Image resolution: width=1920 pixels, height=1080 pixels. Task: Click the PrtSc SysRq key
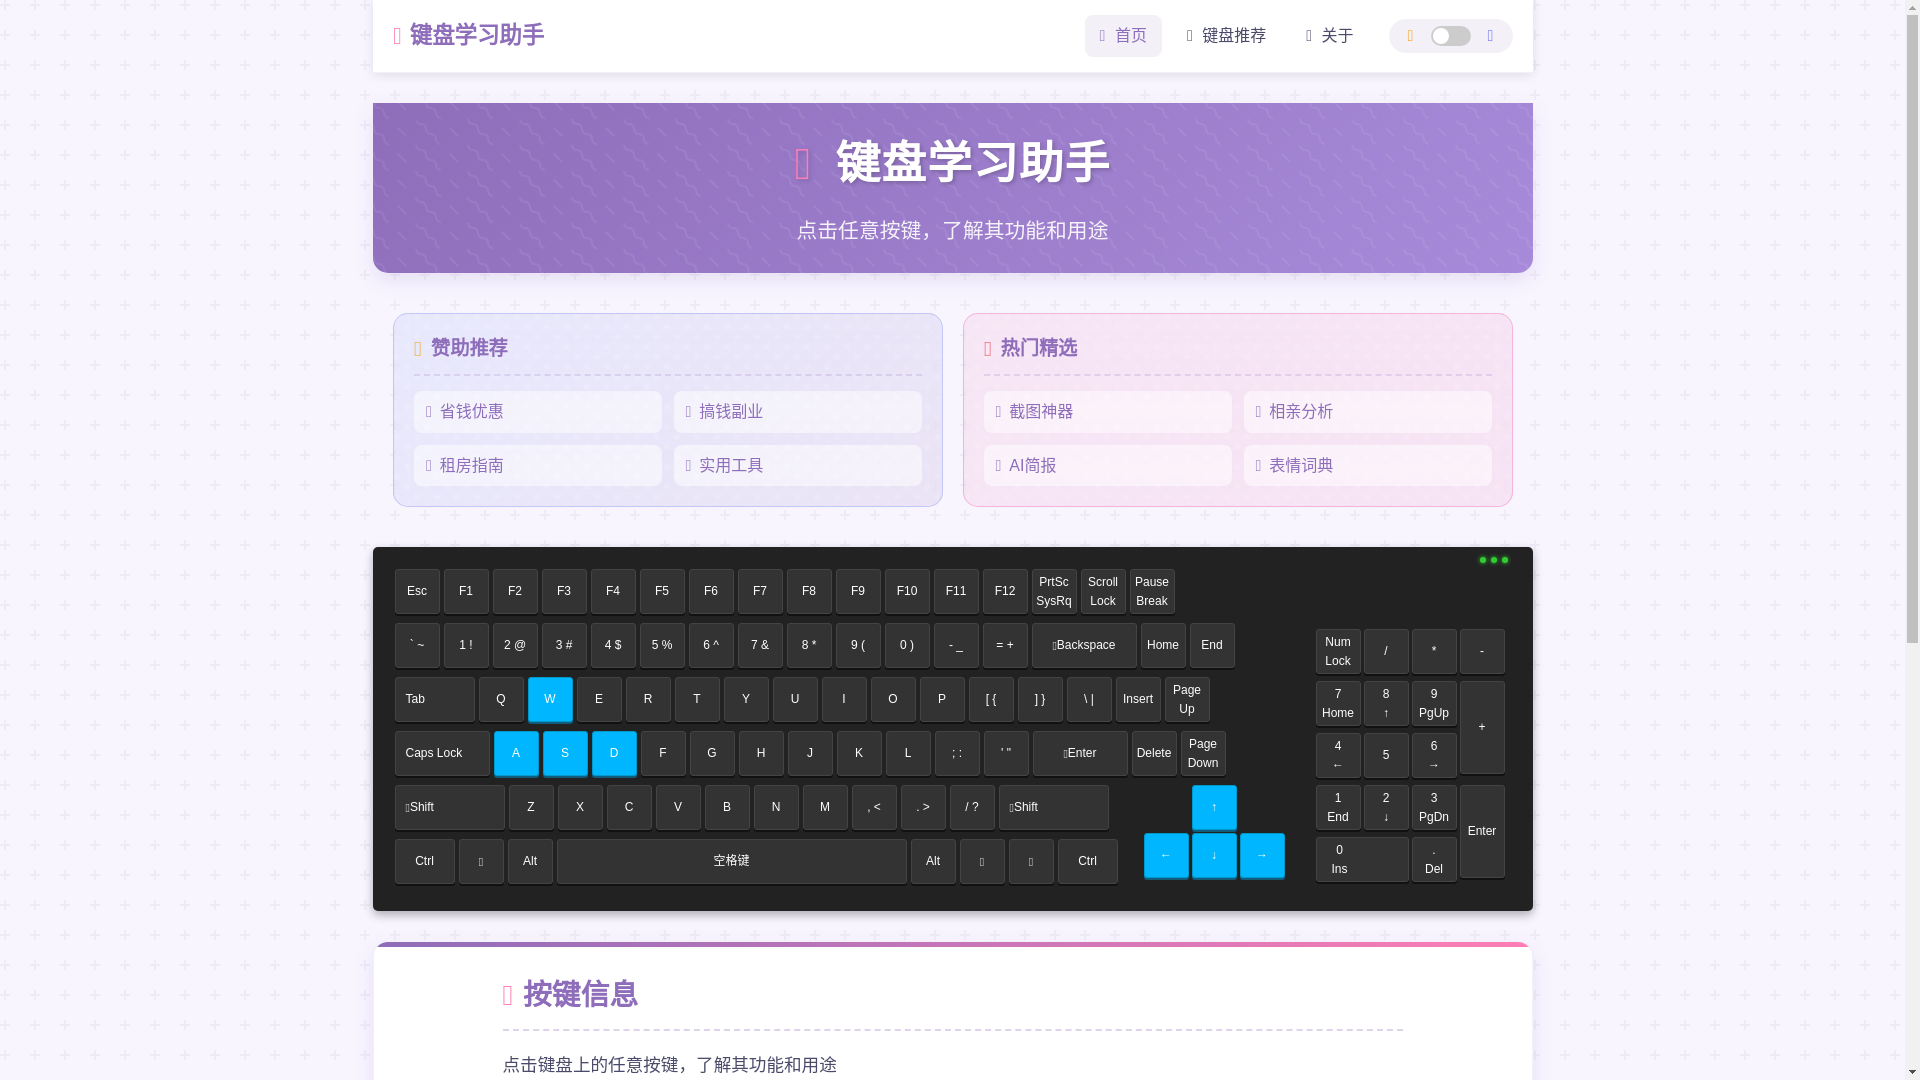pyautogui.click(x=1054, y=591)
